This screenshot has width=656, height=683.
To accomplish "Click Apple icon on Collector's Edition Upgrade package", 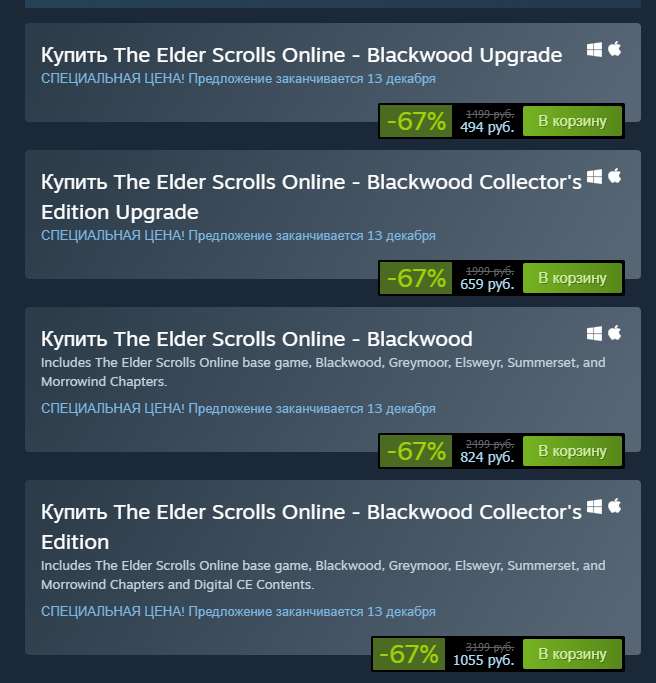I will [615, 176].
